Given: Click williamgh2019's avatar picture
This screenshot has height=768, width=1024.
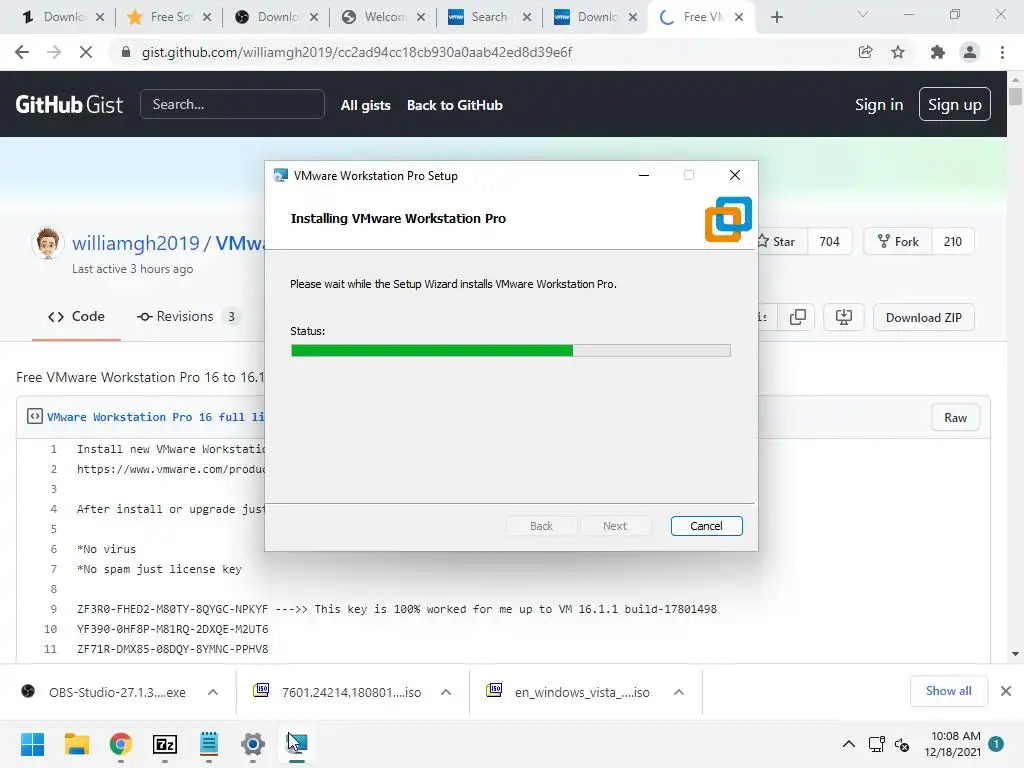Looking at the screenshot, I should point(47,243).
